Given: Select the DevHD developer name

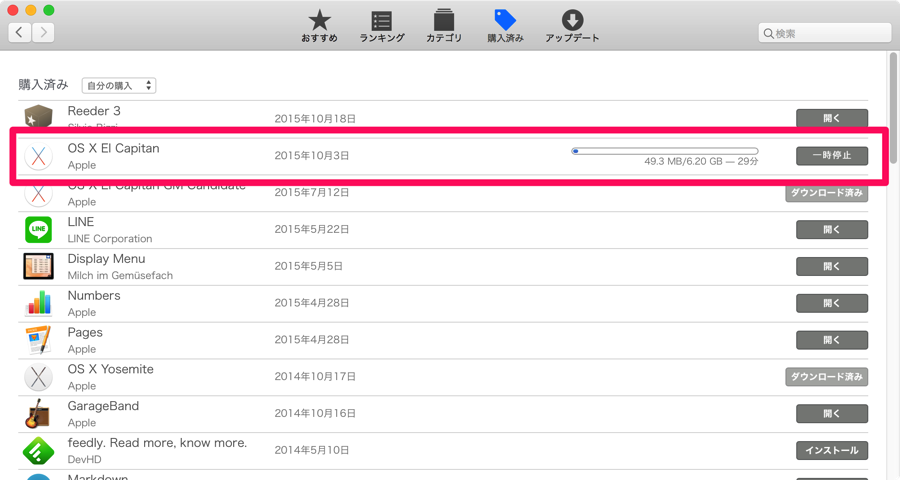Looking at the screenshot, I should (x=84, y=459).
